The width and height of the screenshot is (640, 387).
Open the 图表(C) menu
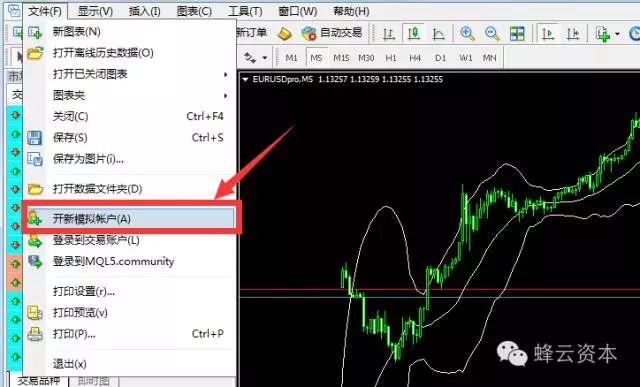(x=194, y=11)
